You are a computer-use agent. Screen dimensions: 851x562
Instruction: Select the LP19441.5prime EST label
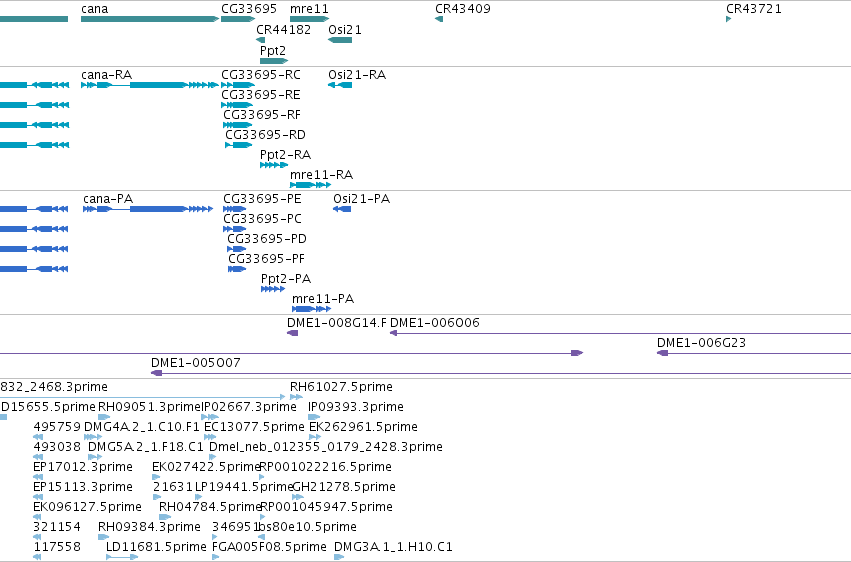point(244,487)
